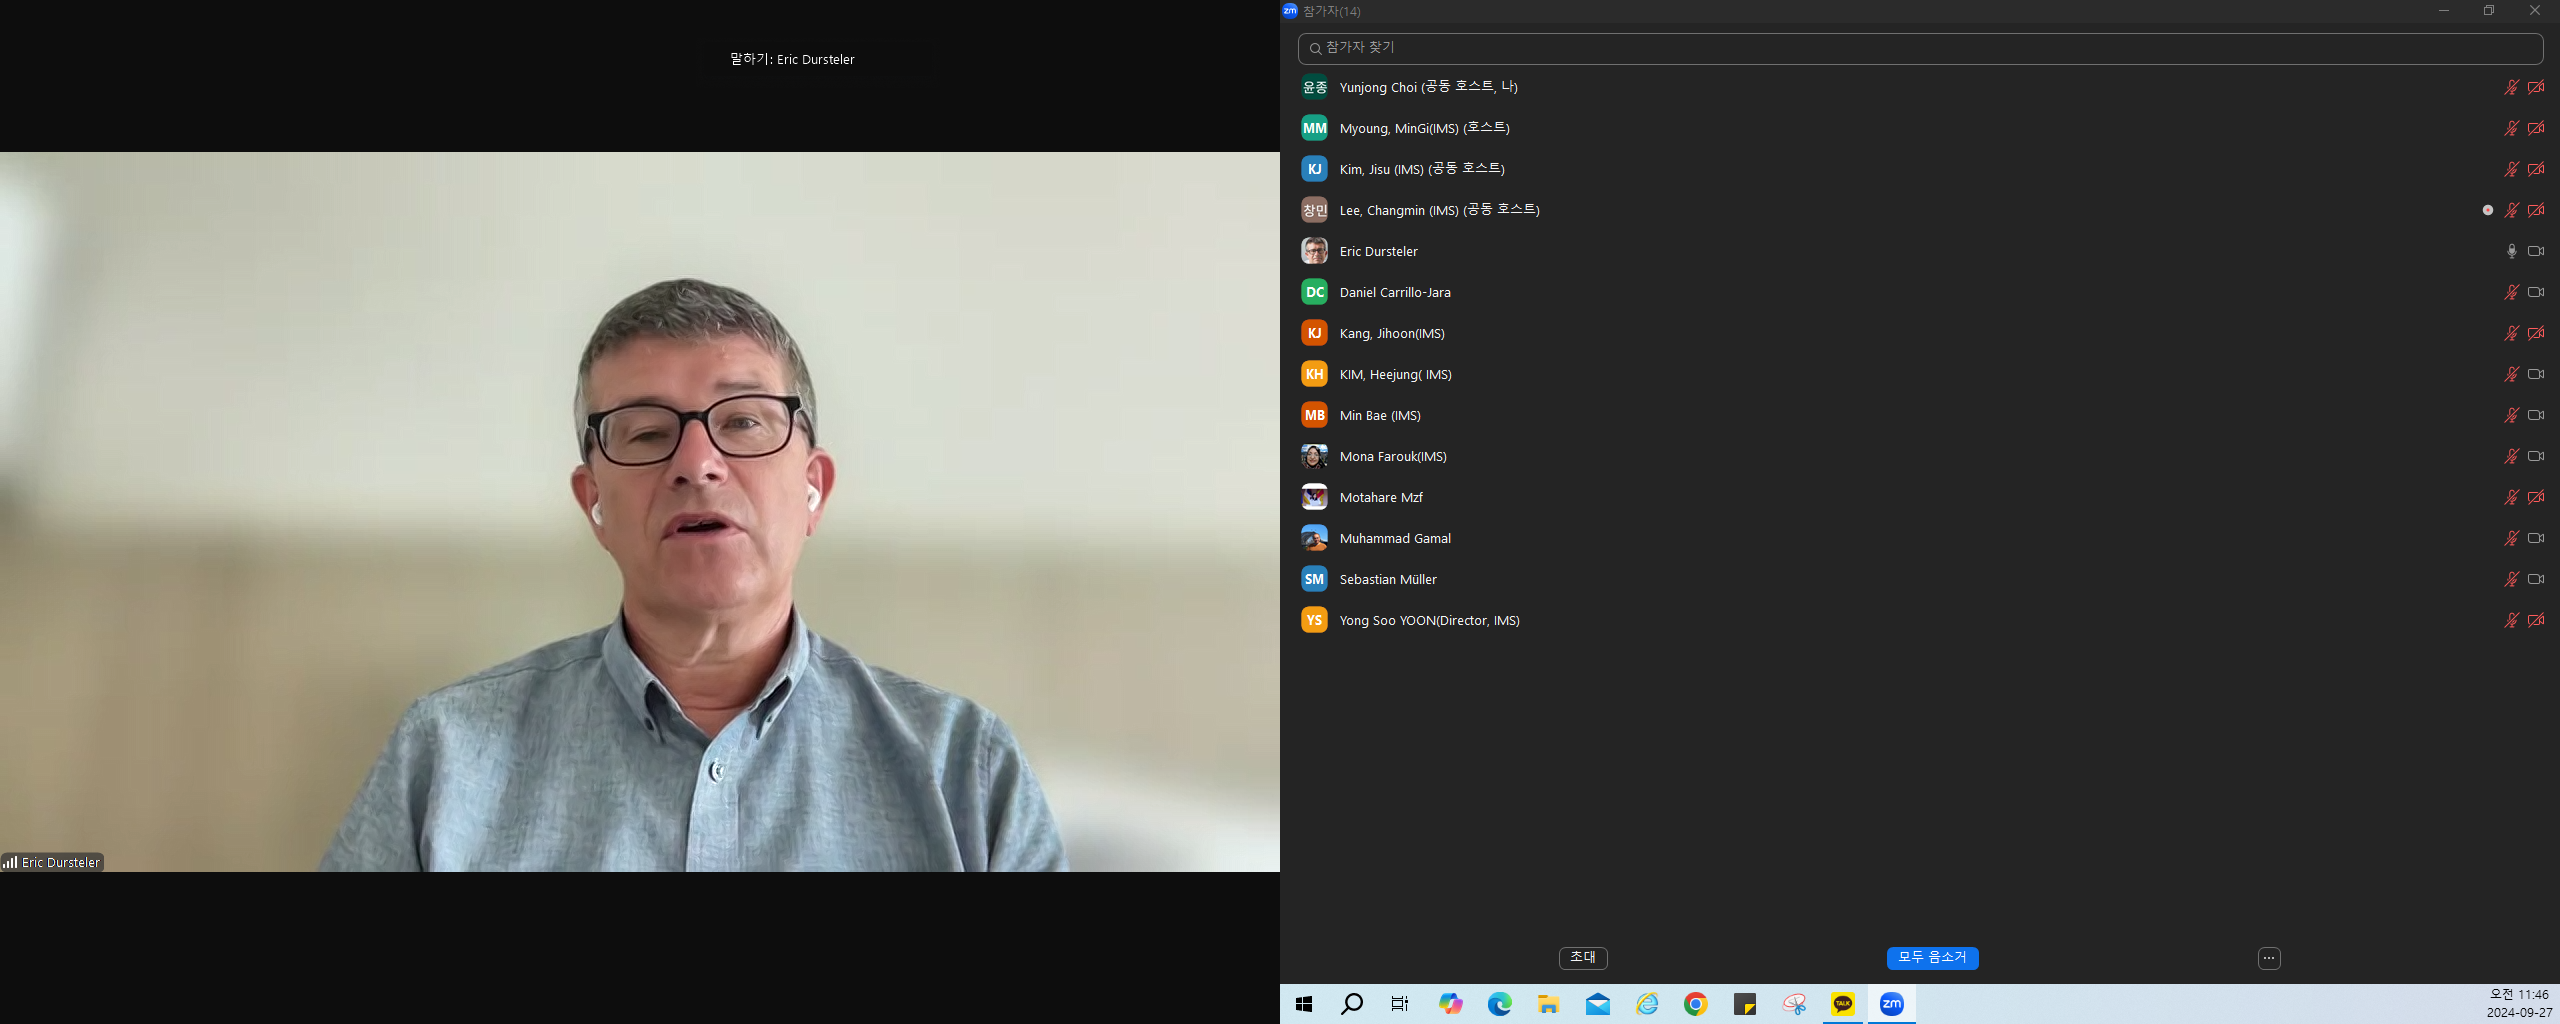2560x1024 pixels.
Task: Click the 모두 음소거 mute all button
Action: click(x=1932, y=958)
